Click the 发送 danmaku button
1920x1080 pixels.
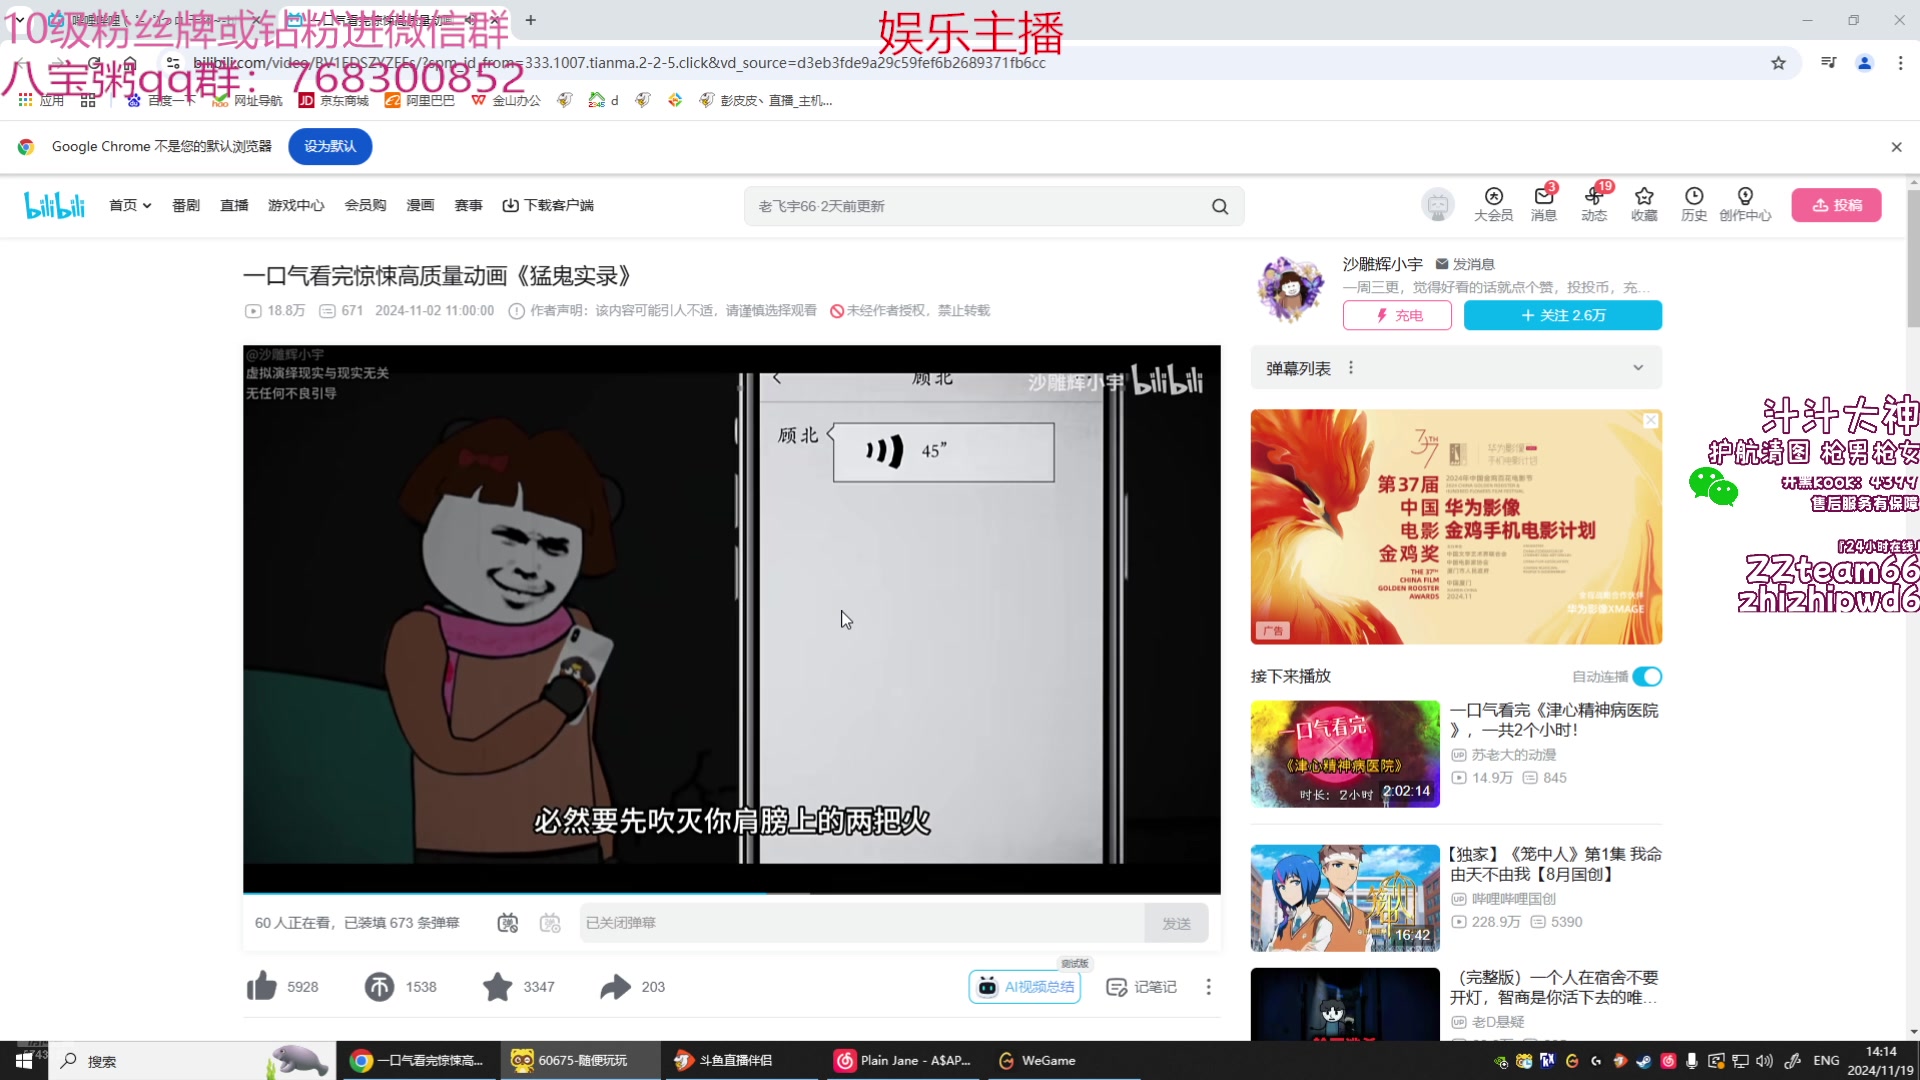1176,923
